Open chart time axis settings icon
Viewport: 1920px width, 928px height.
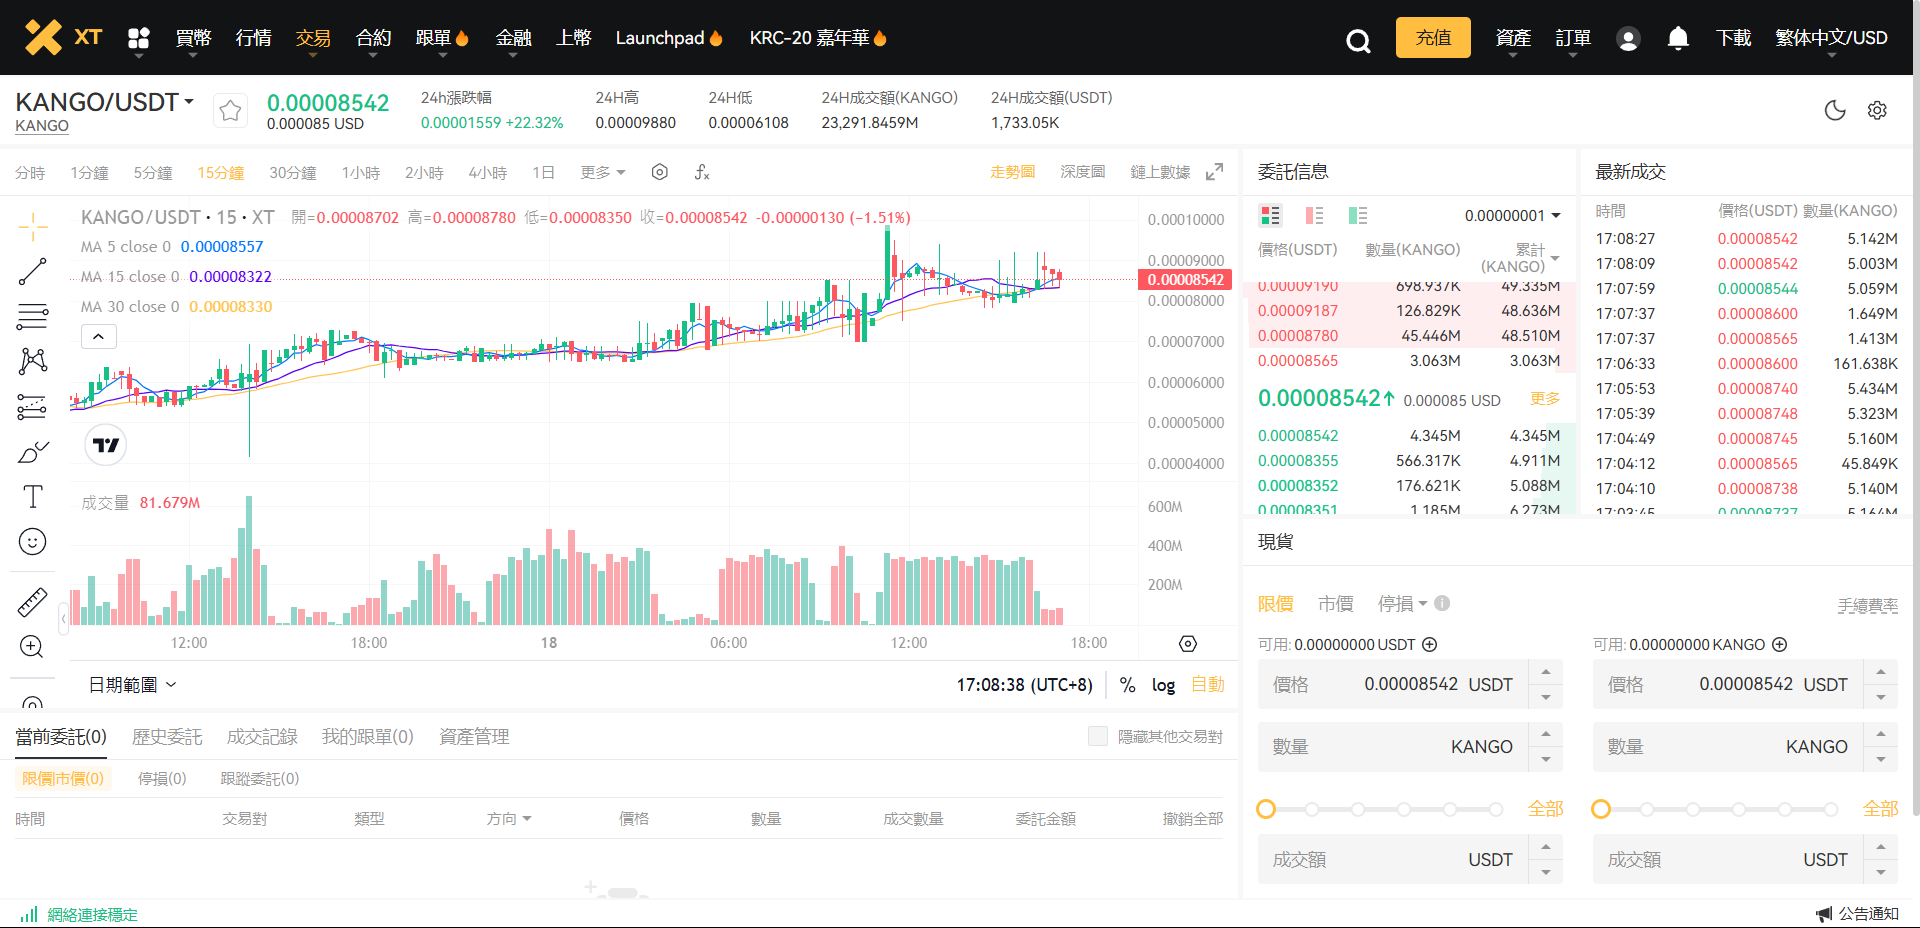1188,644
